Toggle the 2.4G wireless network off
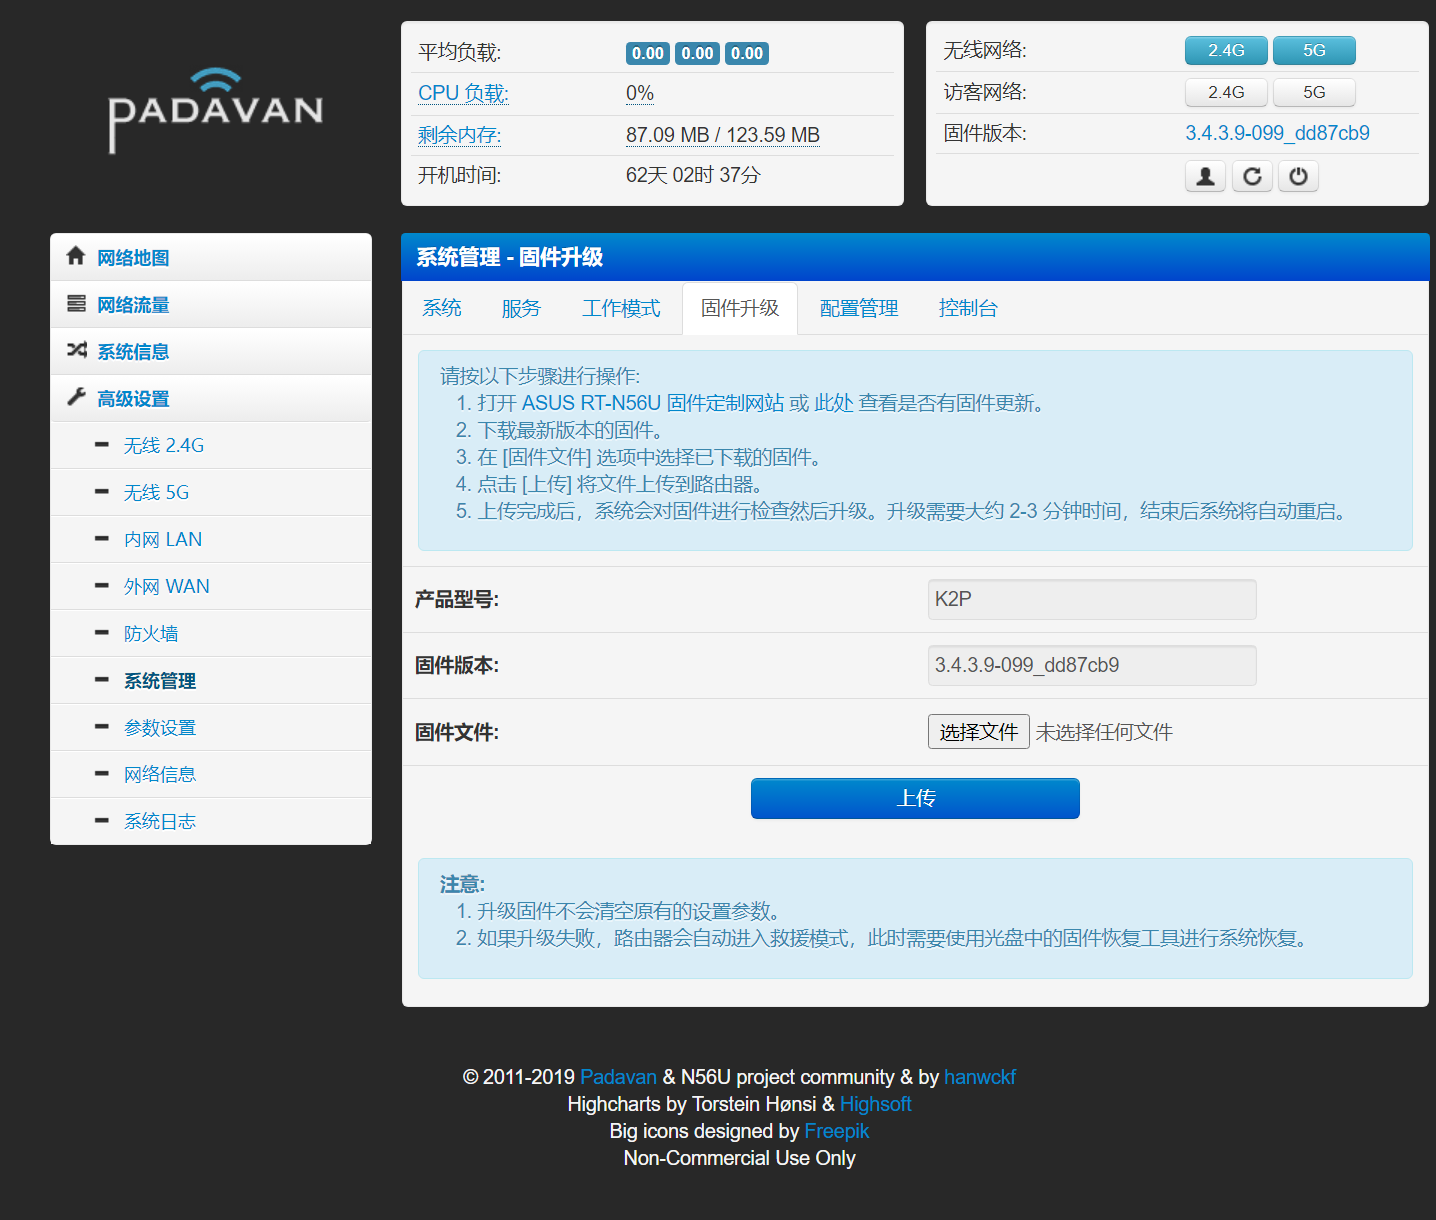Screen dimensions: 1436x1220 pyautogui.click(x=1225, y=50)
